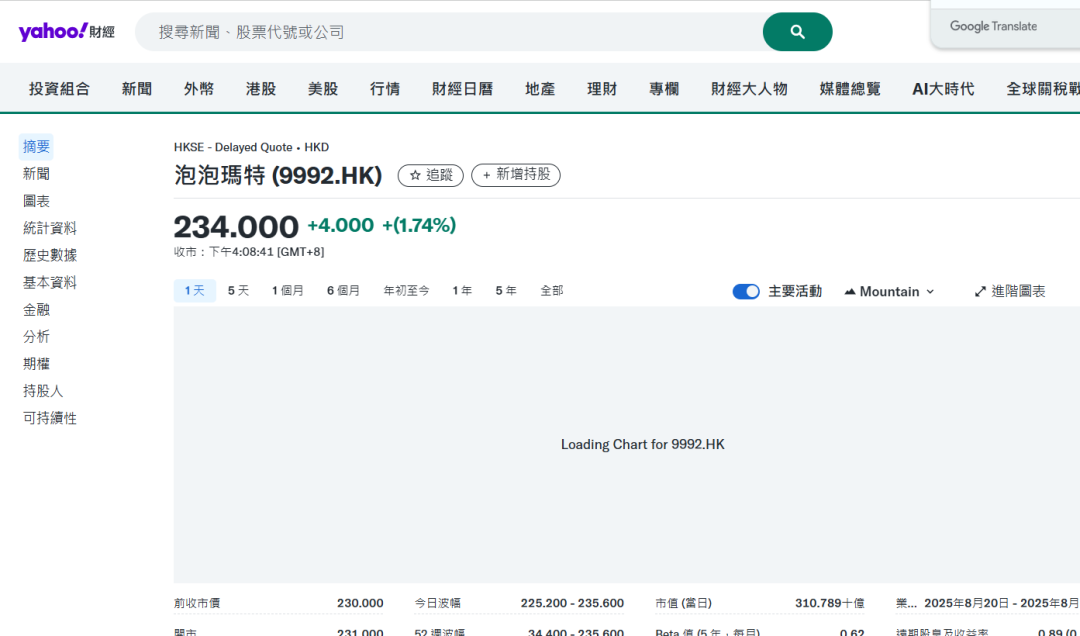Click the price 234.000

236,227
